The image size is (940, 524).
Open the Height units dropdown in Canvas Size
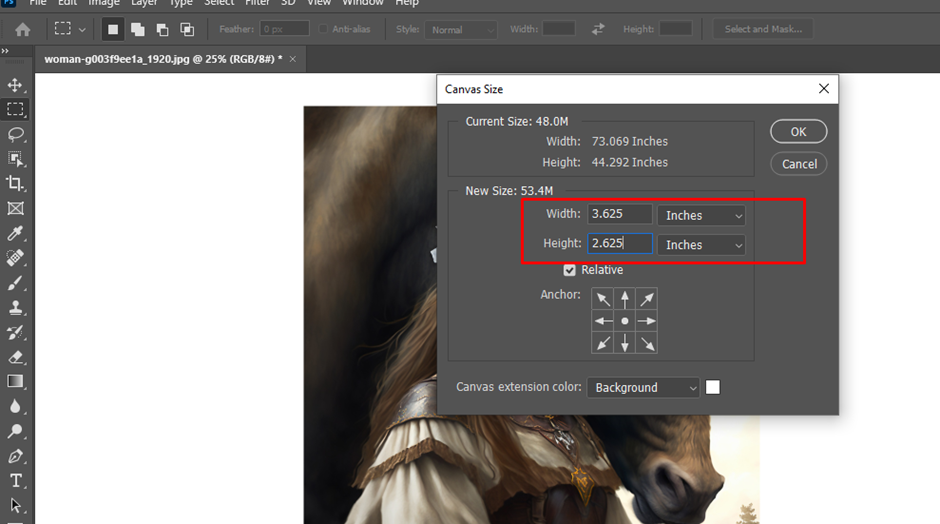[701, 245]
